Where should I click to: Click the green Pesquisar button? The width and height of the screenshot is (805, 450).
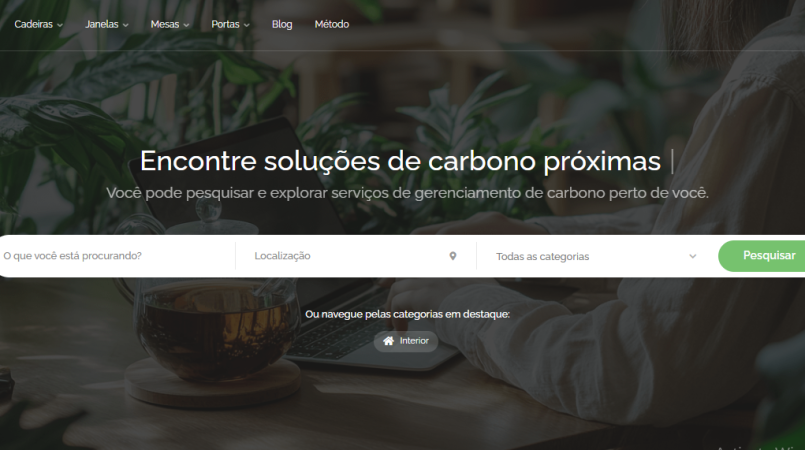click(762, 256)
